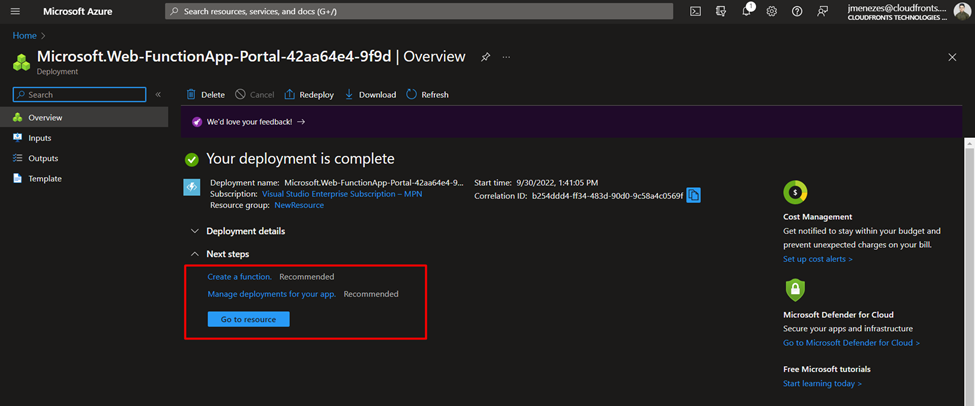This screenshot has height=406, width=975.
Task: Open the NewResource resource group link
Action: tap(299, 205)
